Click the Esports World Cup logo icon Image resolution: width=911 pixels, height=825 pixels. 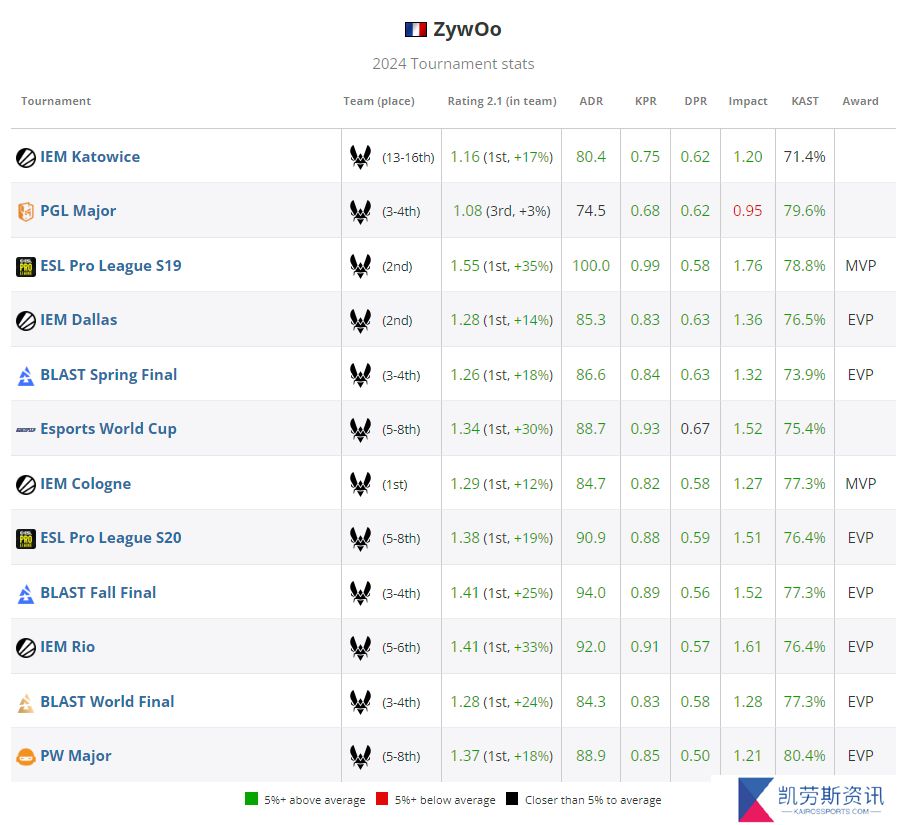point(26,430)
